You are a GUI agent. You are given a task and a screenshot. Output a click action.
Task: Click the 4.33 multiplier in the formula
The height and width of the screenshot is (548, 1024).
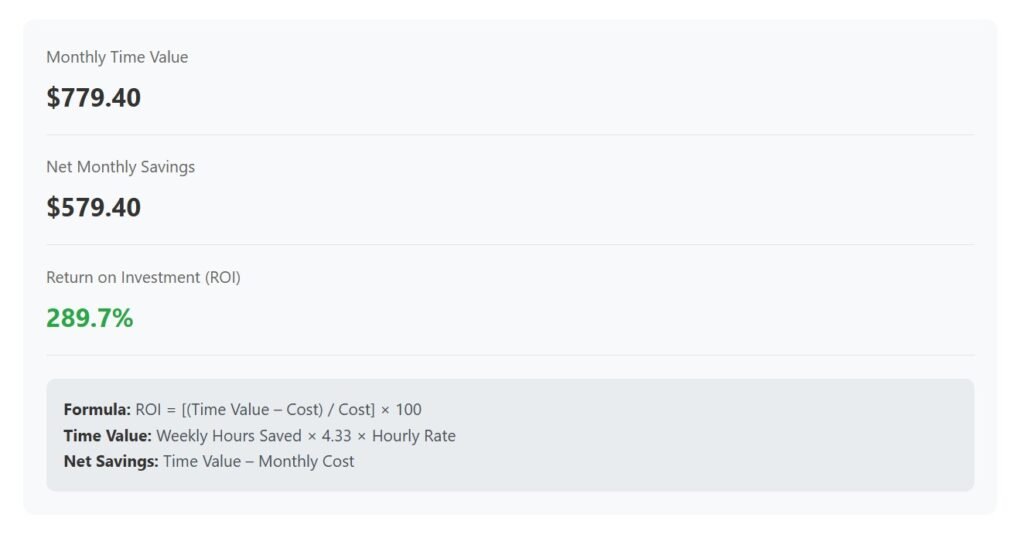[x=335, y=435]
